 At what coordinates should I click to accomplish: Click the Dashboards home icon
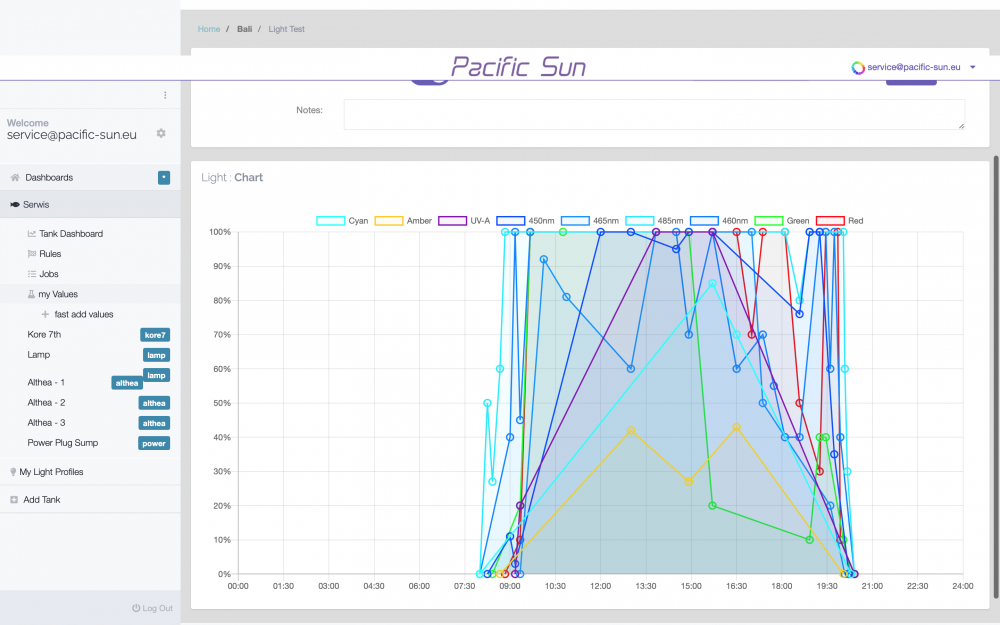tap(15, 178)
